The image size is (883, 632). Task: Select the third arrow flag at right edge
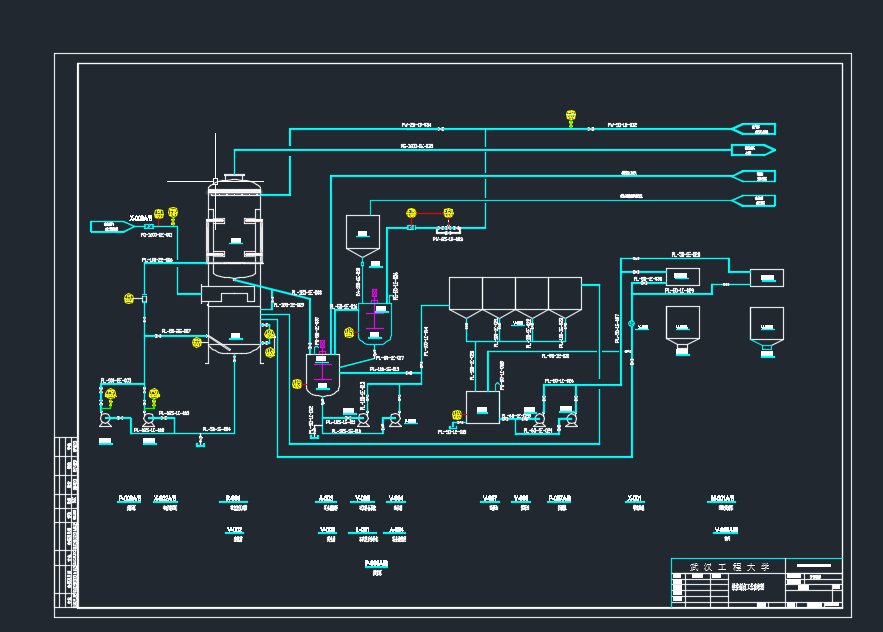pos(753,176)
